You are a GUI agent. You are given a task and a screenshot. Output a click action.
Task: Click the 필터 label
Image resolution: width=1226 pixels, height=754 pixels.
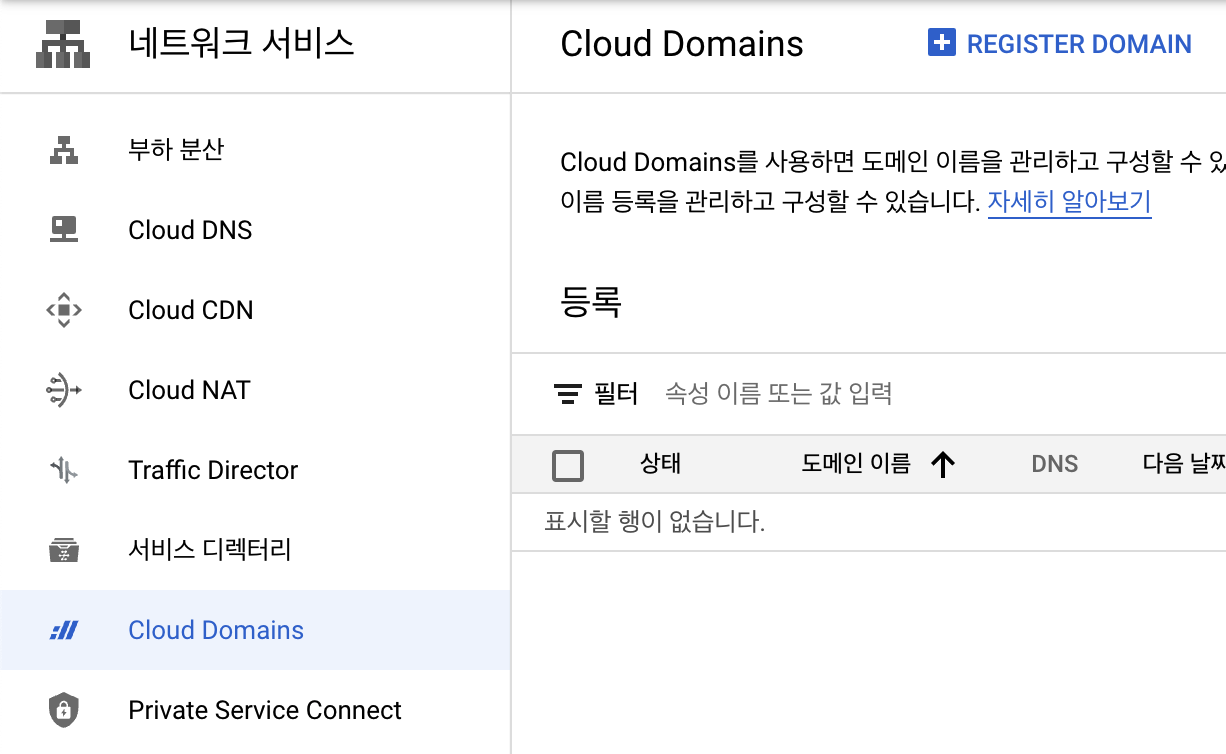tap(616, 394)
